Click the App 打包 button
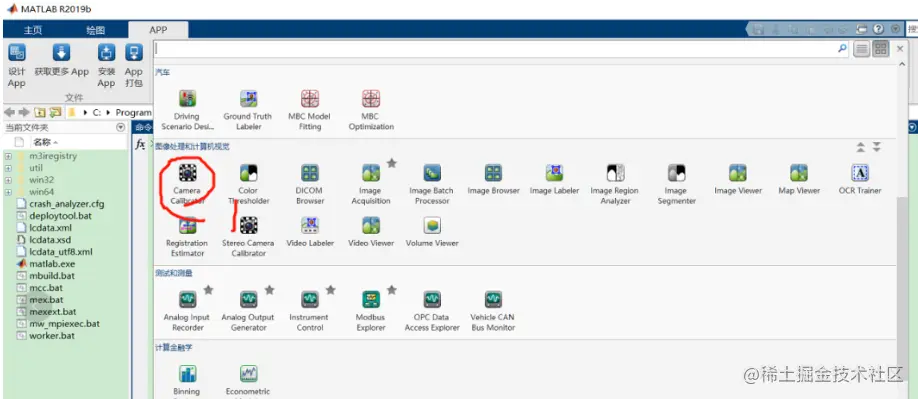 (133, 66)
